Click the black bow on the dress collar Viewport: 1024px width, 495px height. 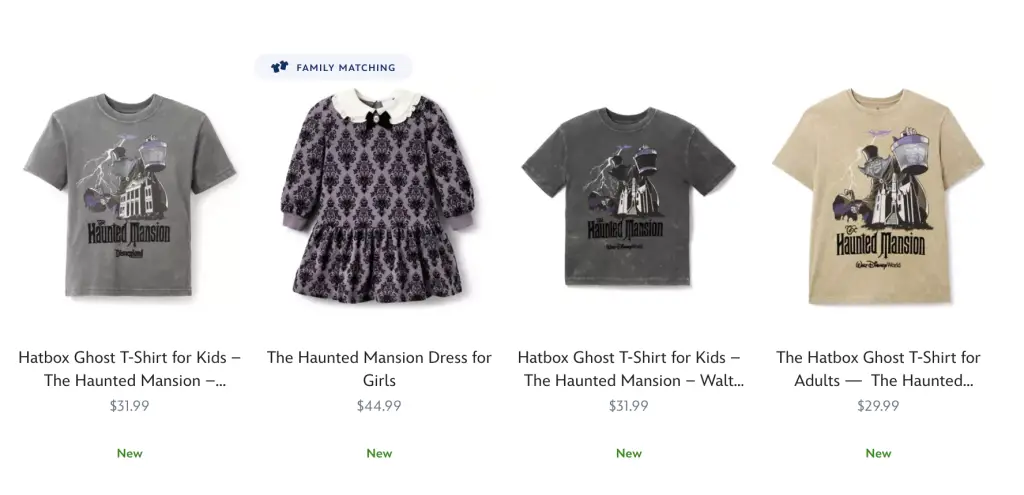click(376, 120)
